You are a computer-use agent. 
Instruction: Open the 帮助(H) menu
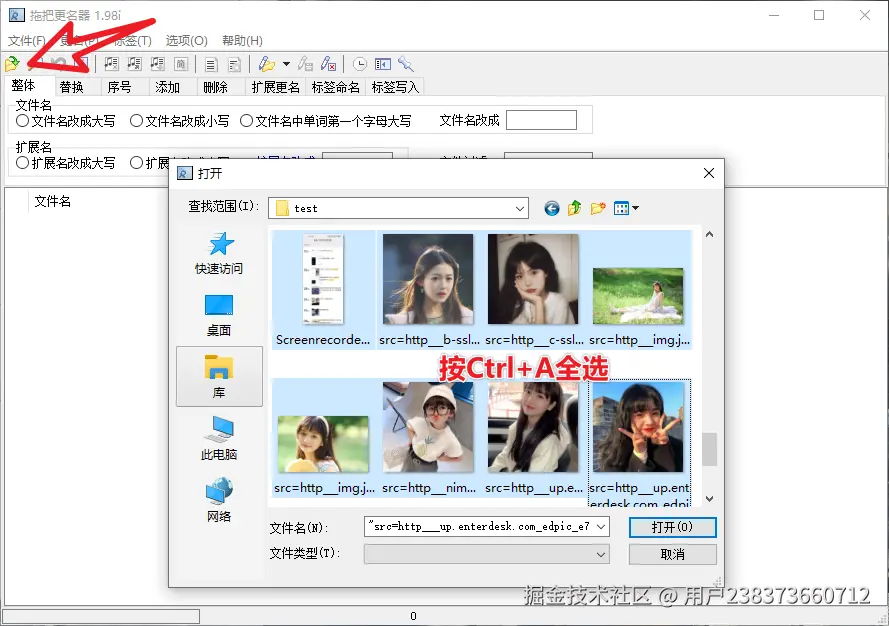tap(241, 40)
